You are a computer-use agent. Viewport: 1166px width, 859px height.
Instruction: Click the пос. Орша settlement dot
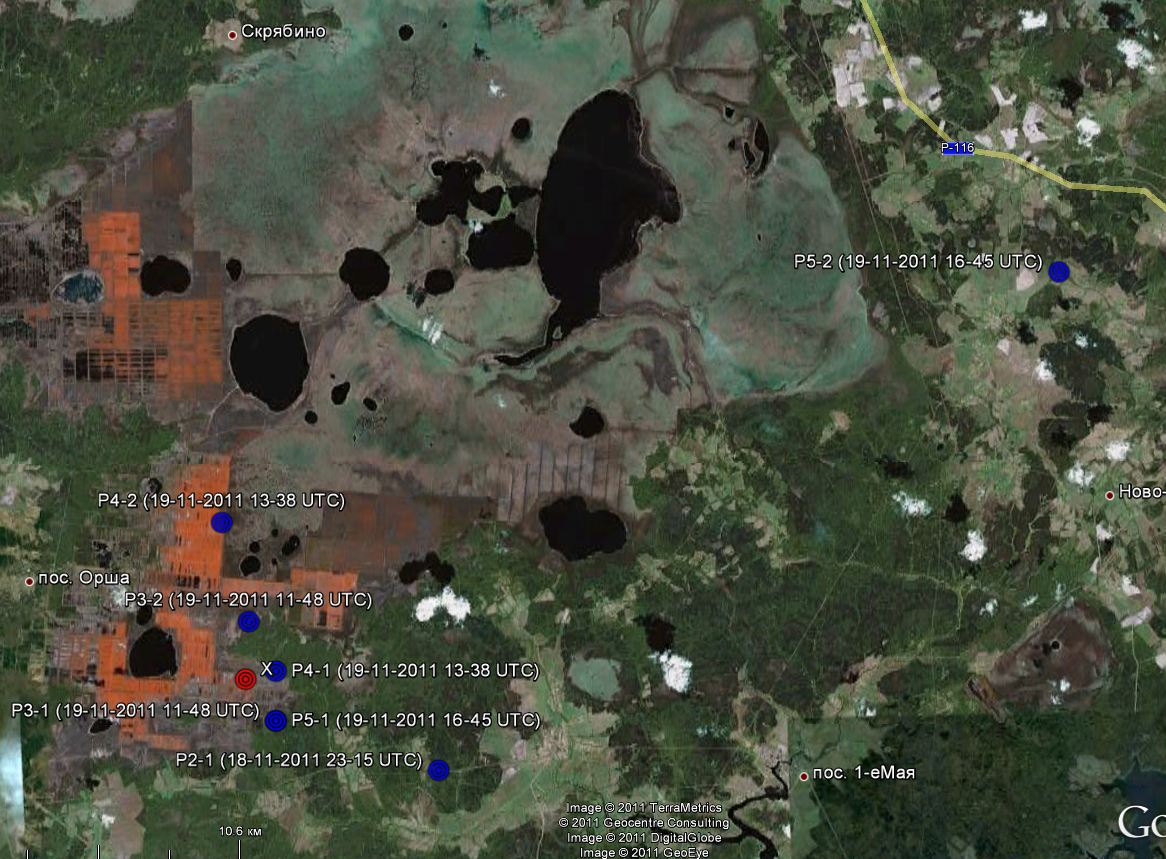pyautogui.click(x=29, y=581)
